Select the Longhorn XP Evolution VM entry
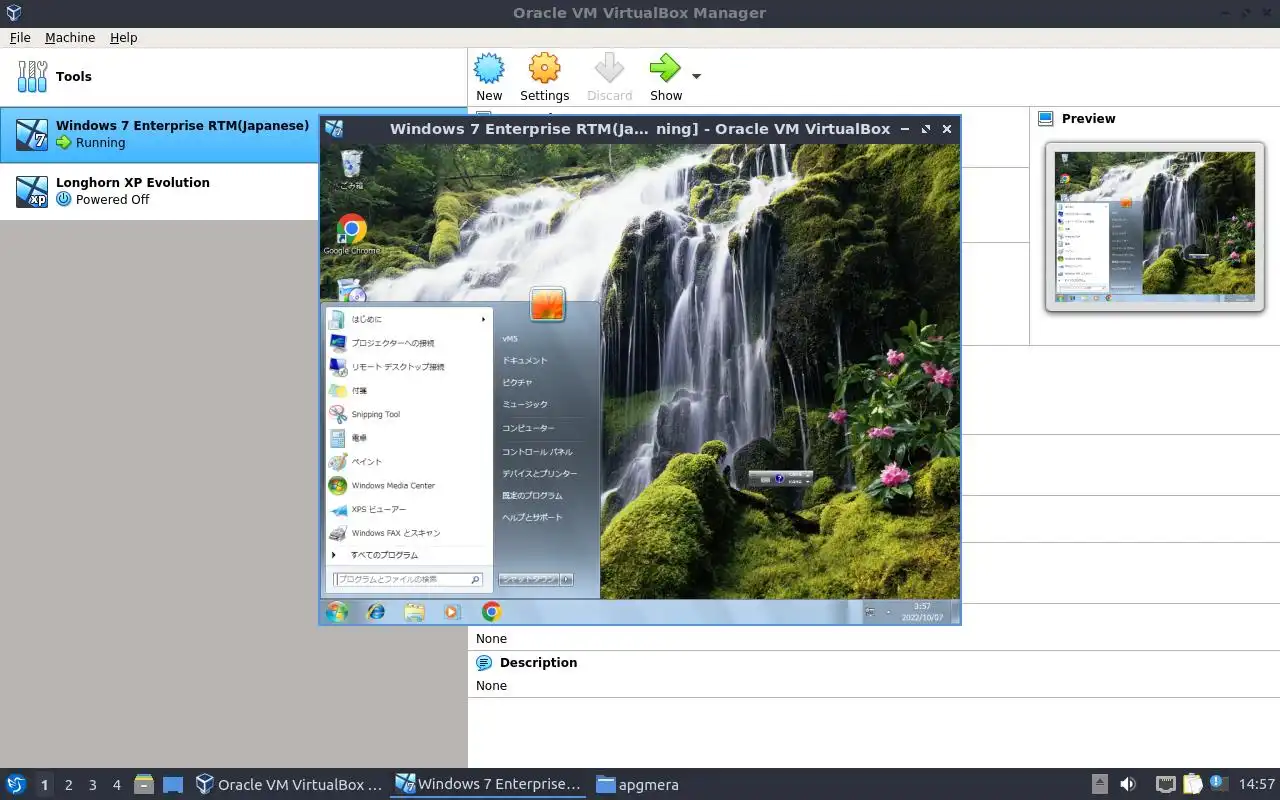This screenshot has width=1280, height=800. (234, 191)
